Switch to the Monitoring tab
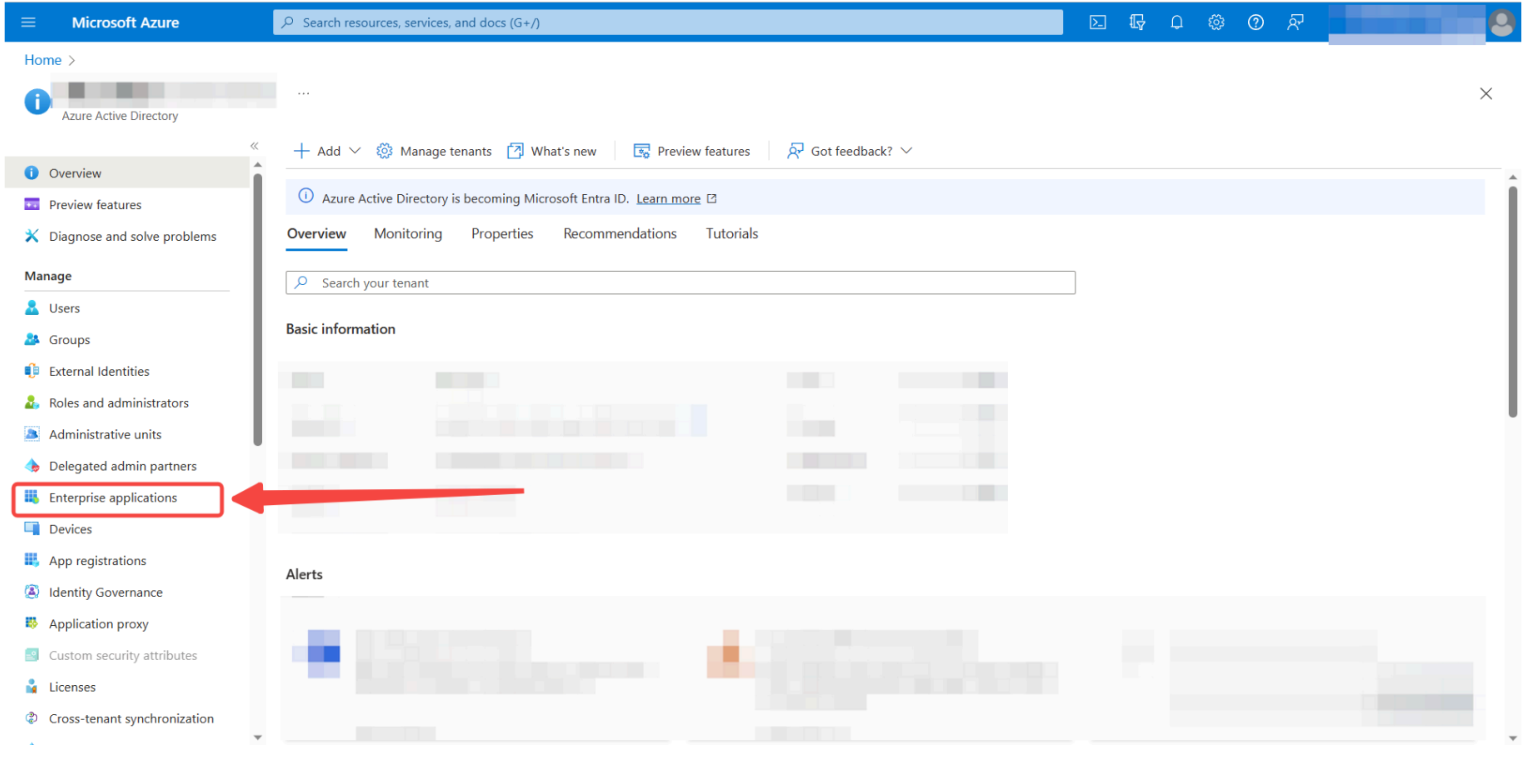 coord(408,234)
